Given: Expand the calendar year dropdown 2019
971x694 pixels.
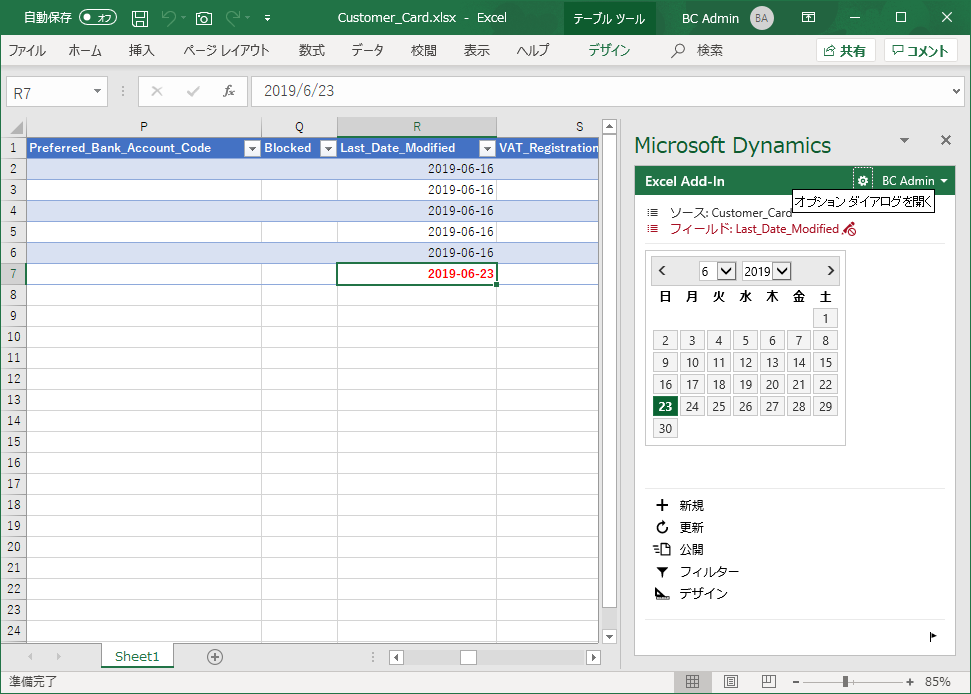Looking at the screenshot, I should coord(781,271).
